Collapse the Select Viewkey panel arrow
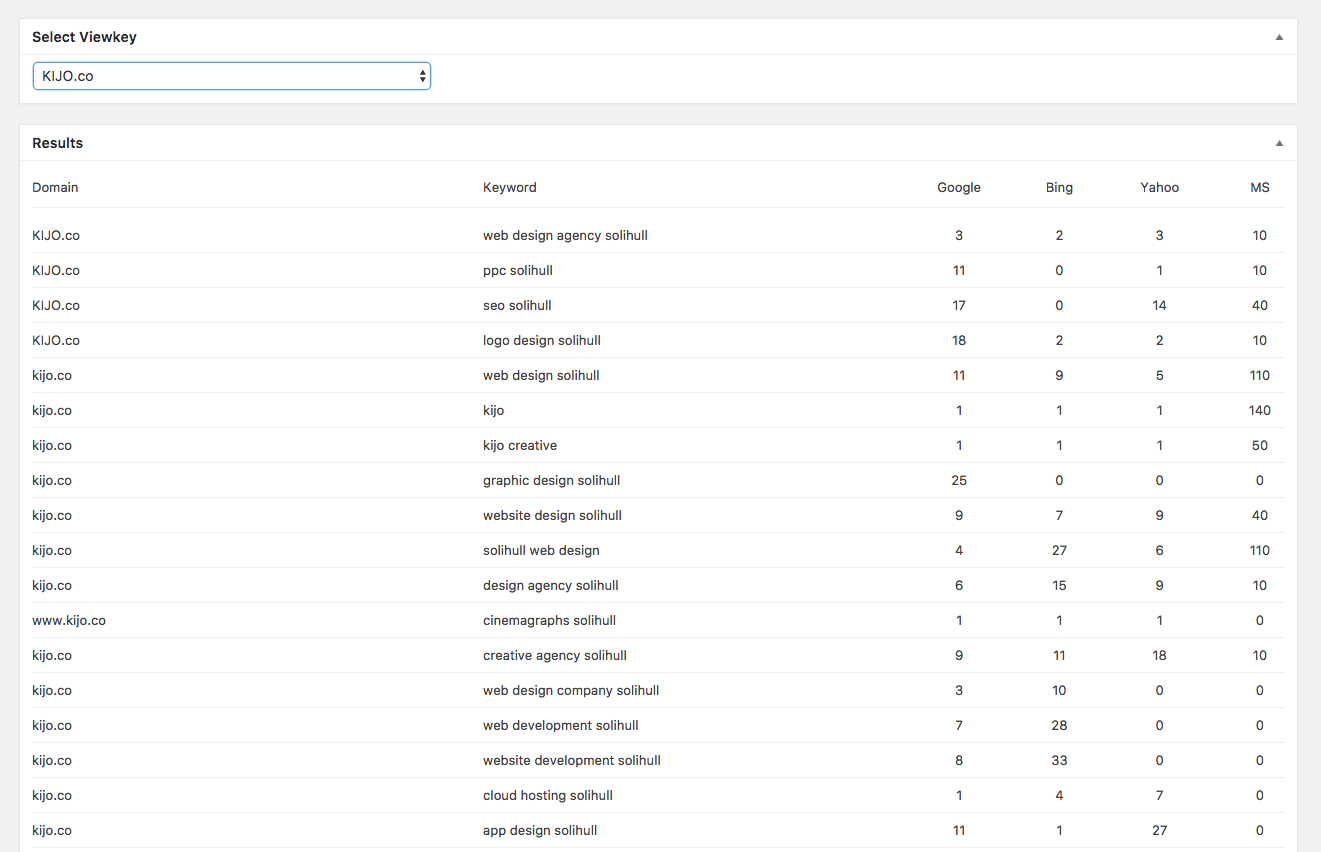The image size is (1321, 852). [1278, 37]
